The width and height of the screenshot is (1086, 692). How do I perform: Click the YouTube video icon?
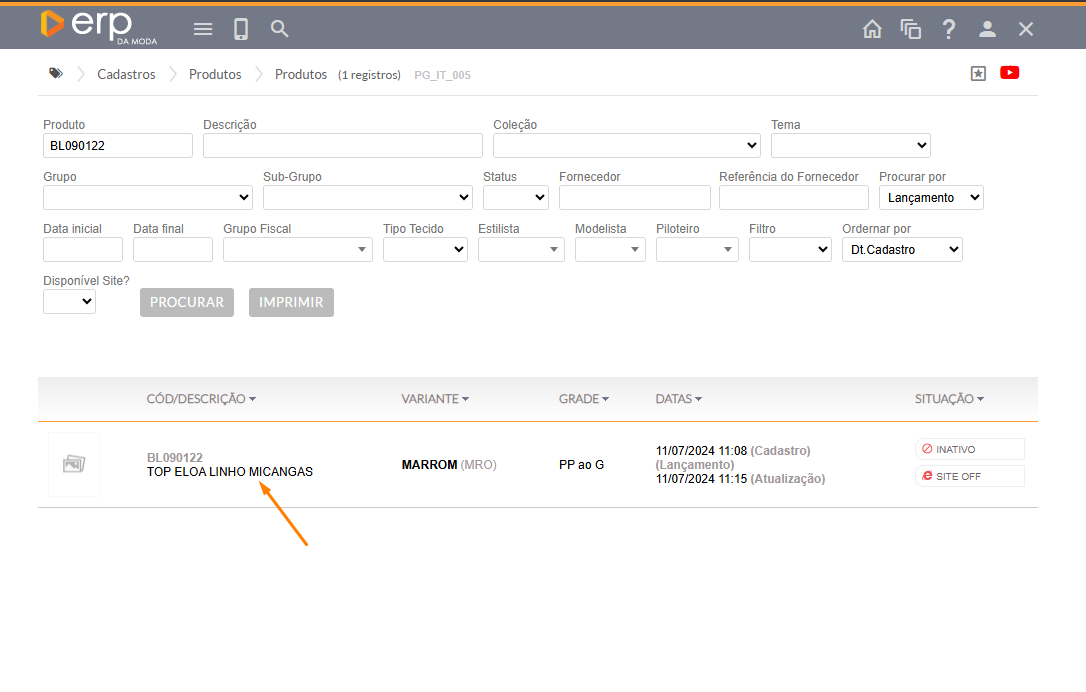coord(1009,73)
